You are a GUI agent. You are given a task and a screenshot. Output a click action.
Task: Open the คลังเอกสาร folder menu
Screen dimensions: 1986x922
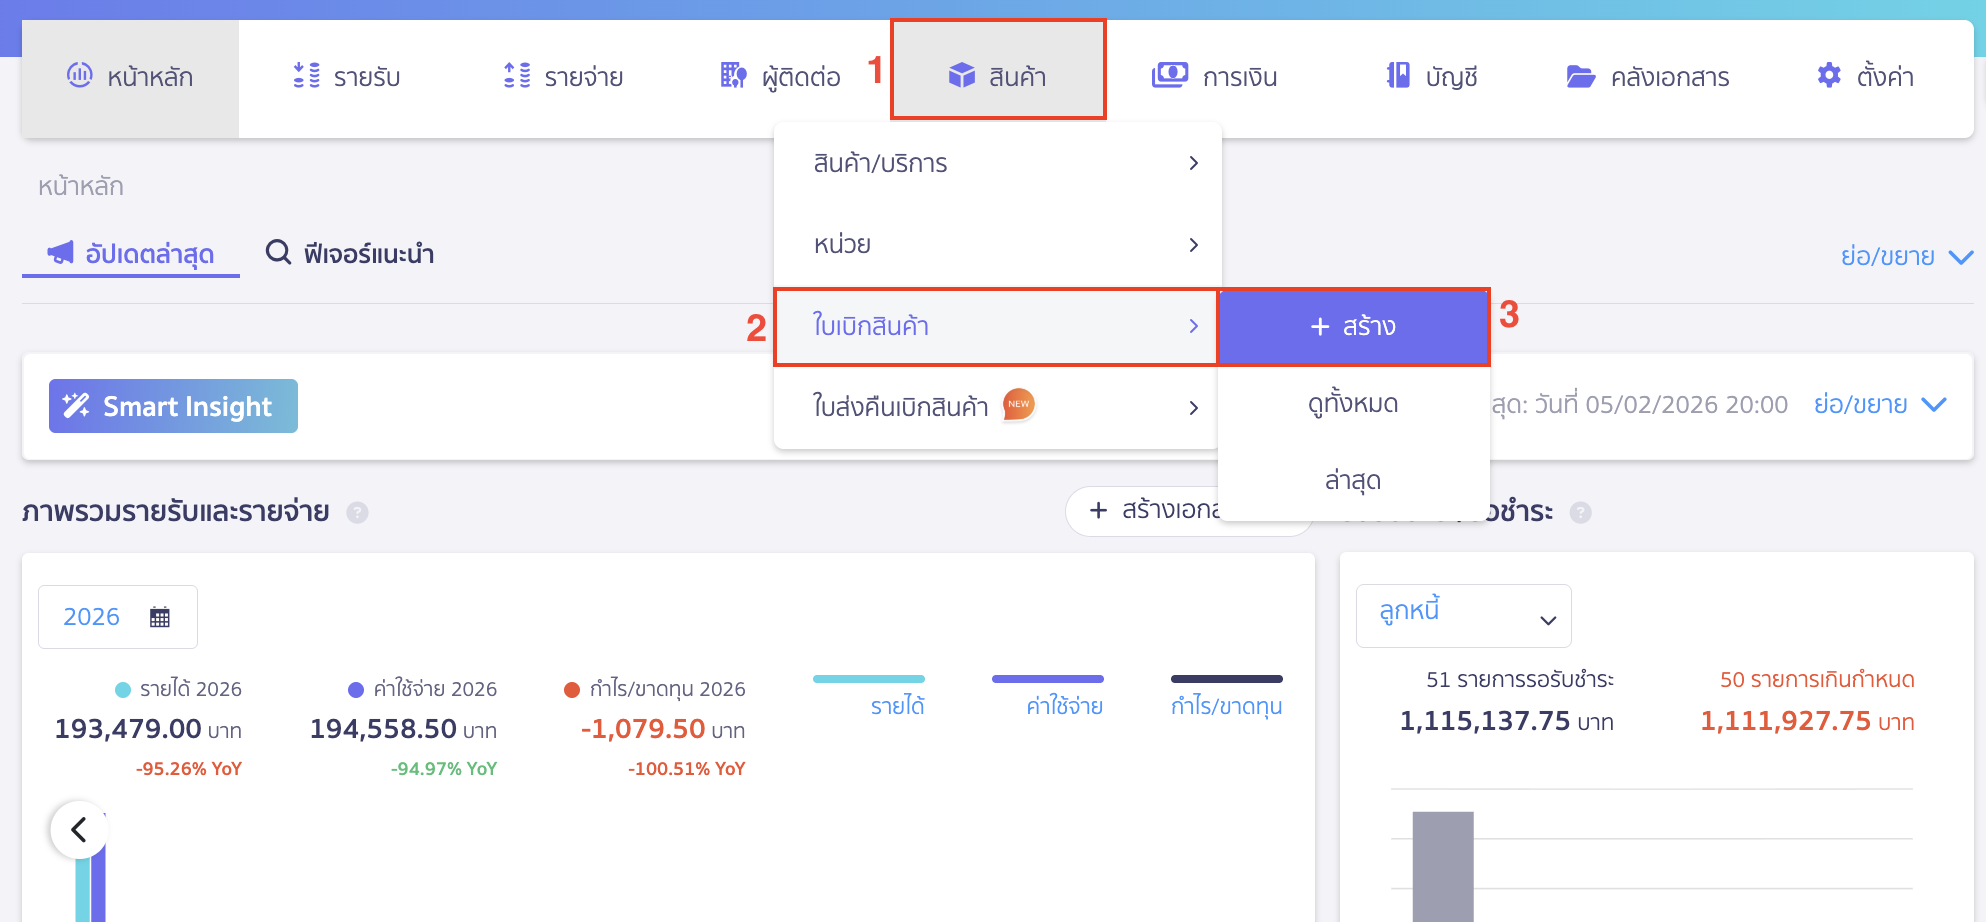point(1647,77)
